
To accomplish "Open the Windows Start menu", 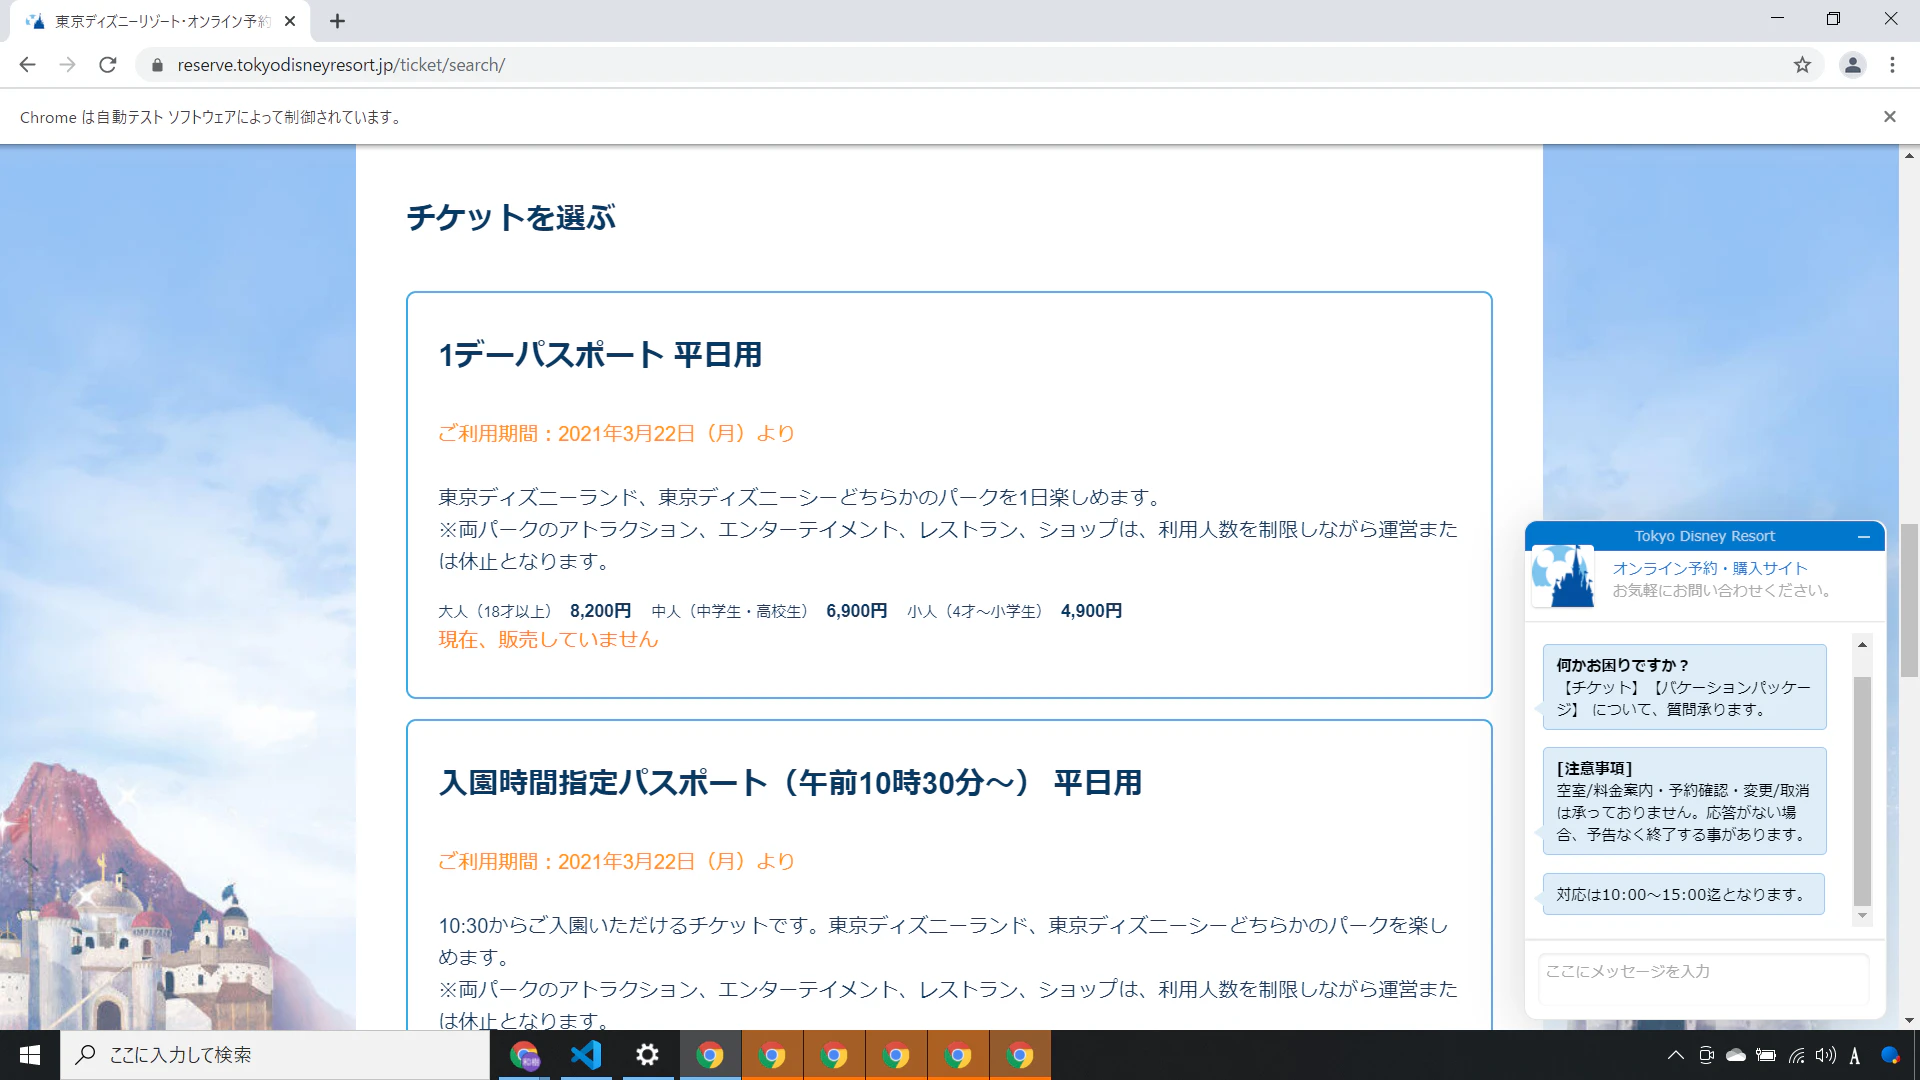I will [30, 1055].
